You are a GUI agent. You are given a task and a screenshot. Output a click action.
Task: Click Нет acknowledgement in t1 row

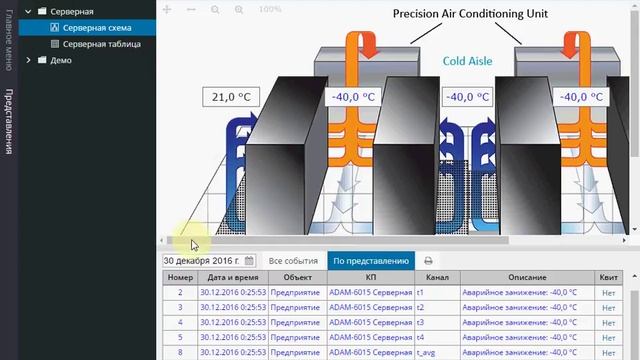pos(608,293)
